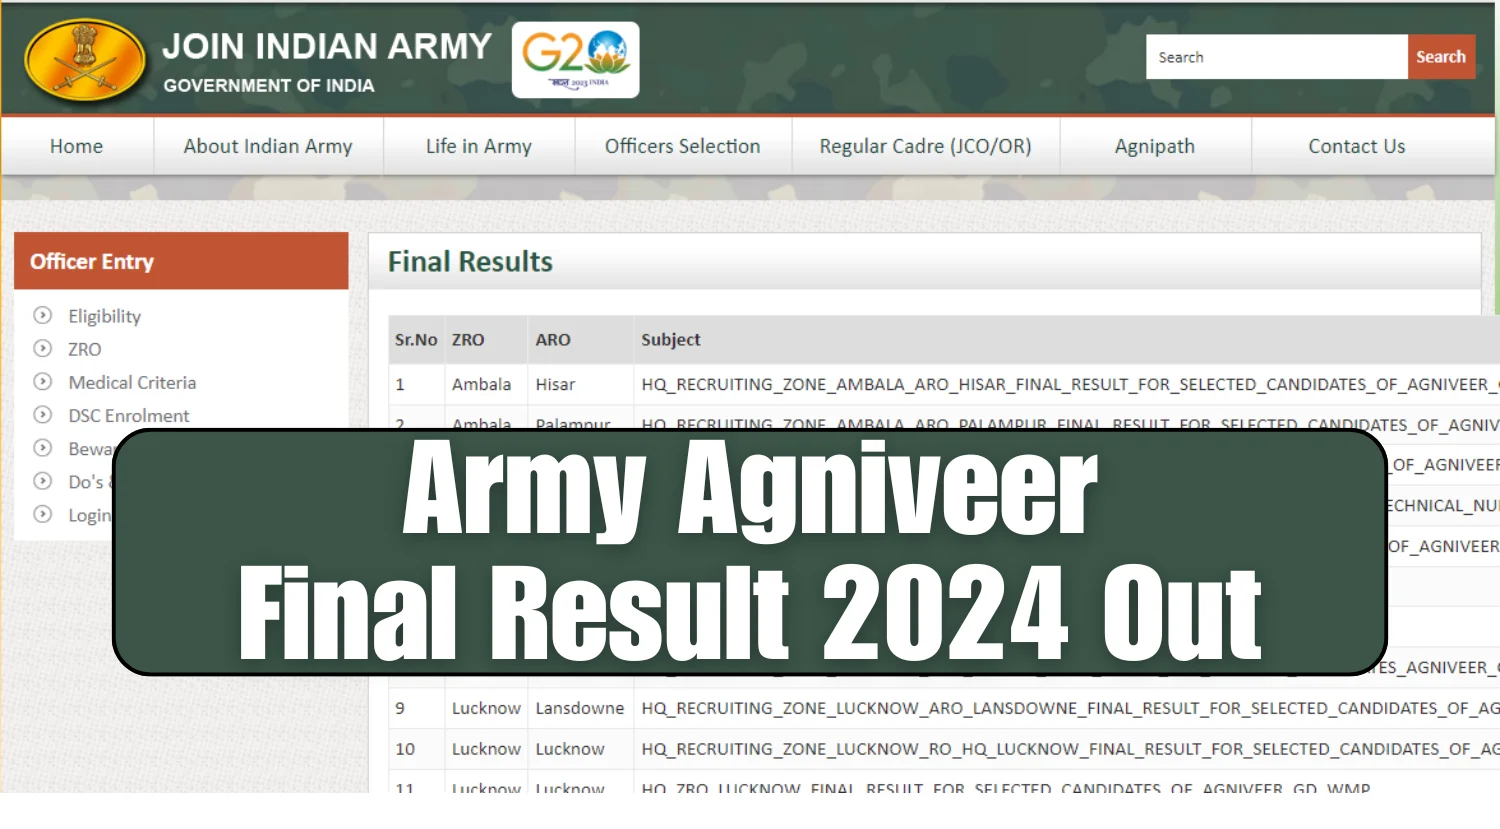Screen dimensions: 1500x829
Task: Click the Army Agniveer Final Result banner
Action: [x=750, y=552]
